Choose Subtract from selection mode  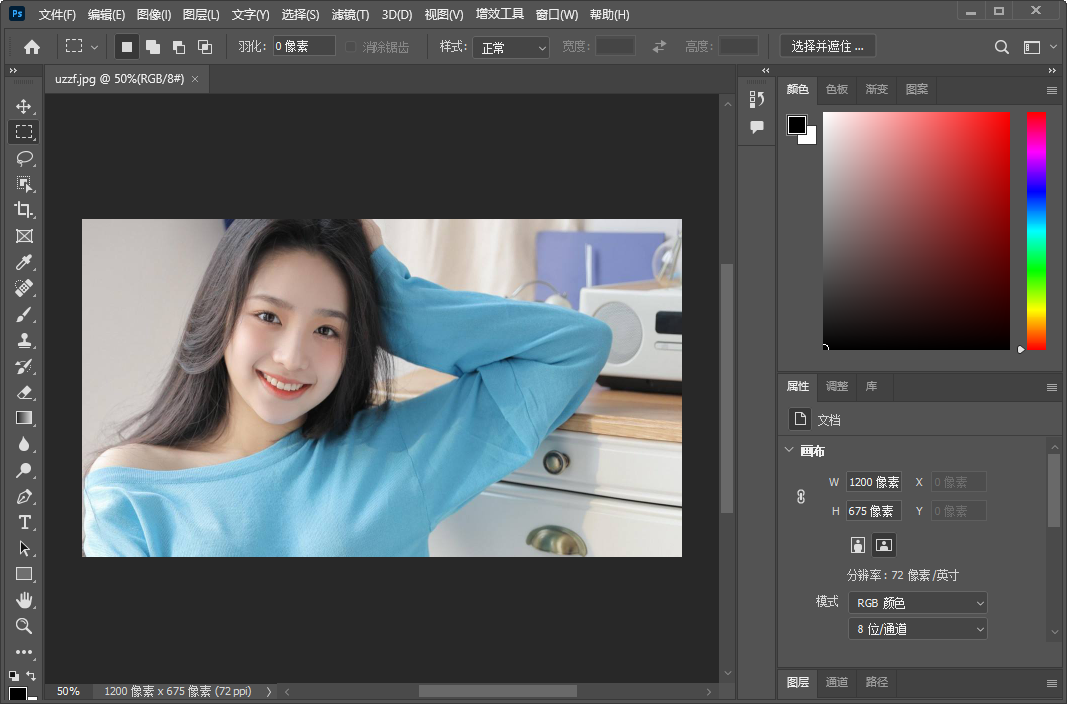point(179,47)
